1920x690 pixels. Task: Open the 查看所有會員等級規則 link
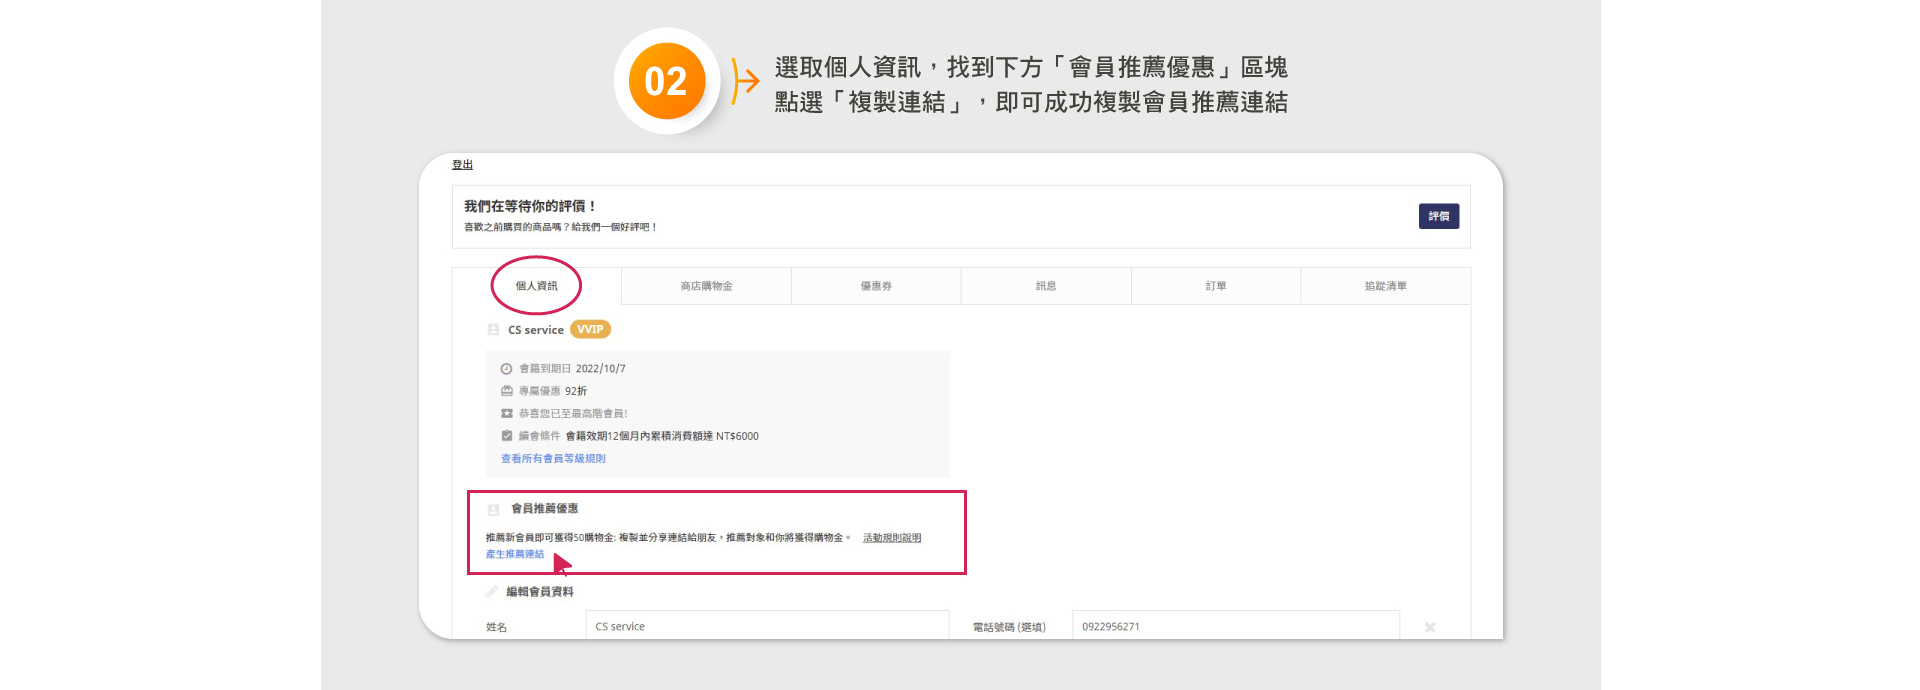click(553, 459)
